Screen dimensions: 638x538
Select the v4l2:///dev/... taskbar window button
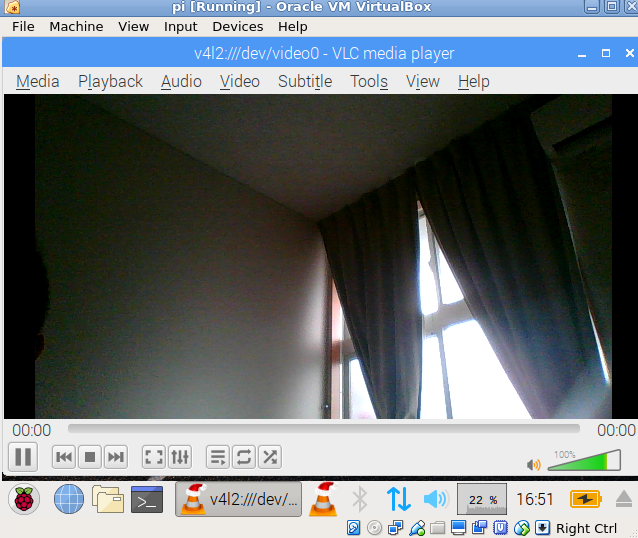238,499
